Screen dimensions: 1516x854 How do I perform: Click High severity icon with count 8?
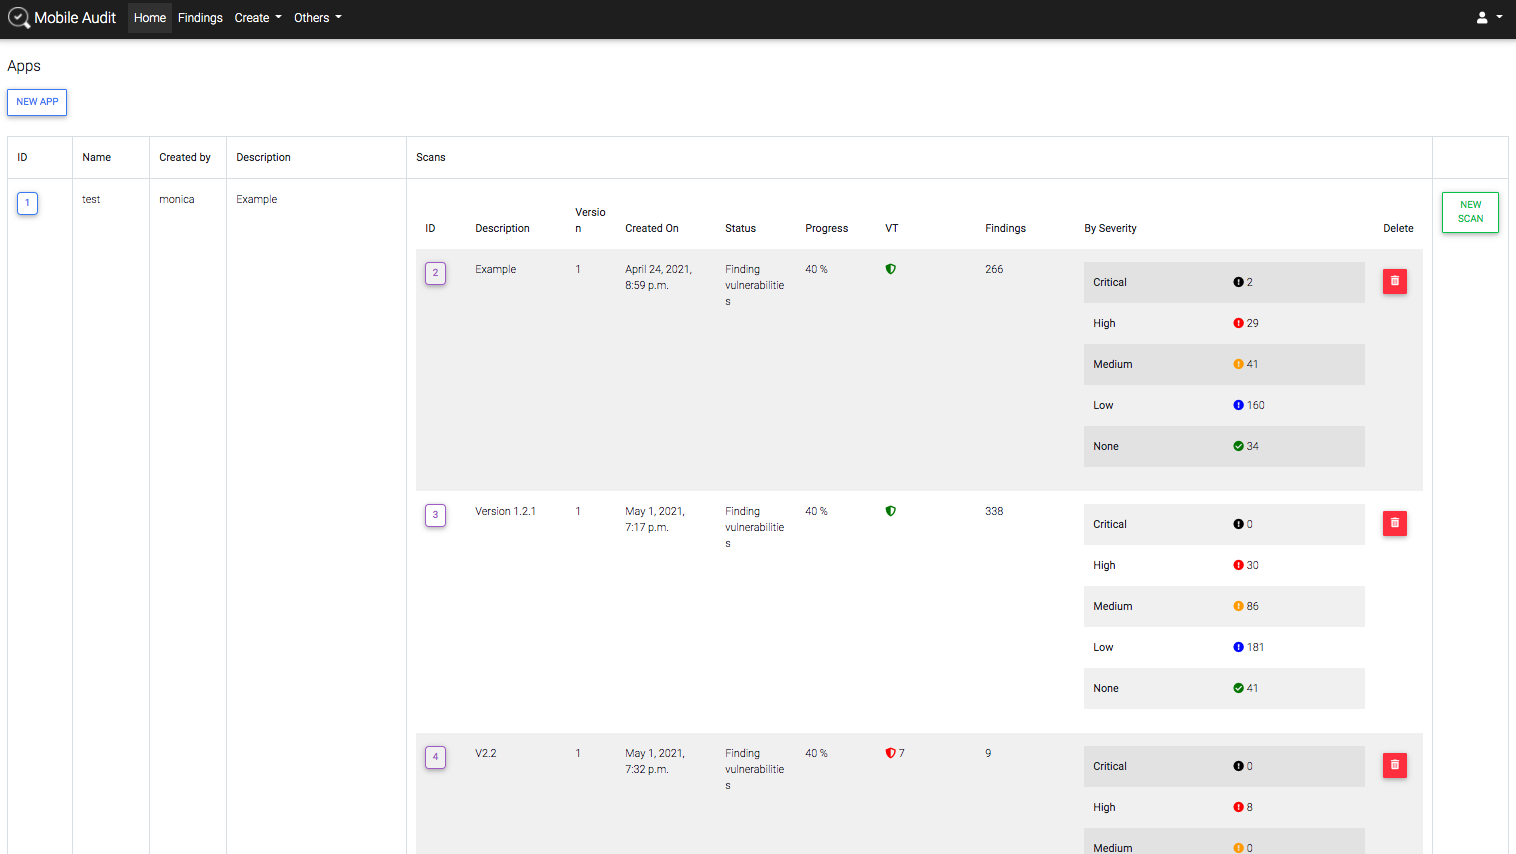(1238, 807)
